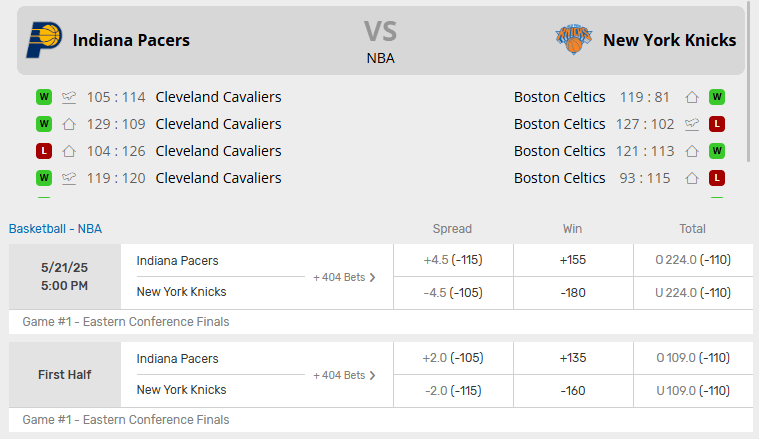Click the green W badge beside 121 : 113

717,151
